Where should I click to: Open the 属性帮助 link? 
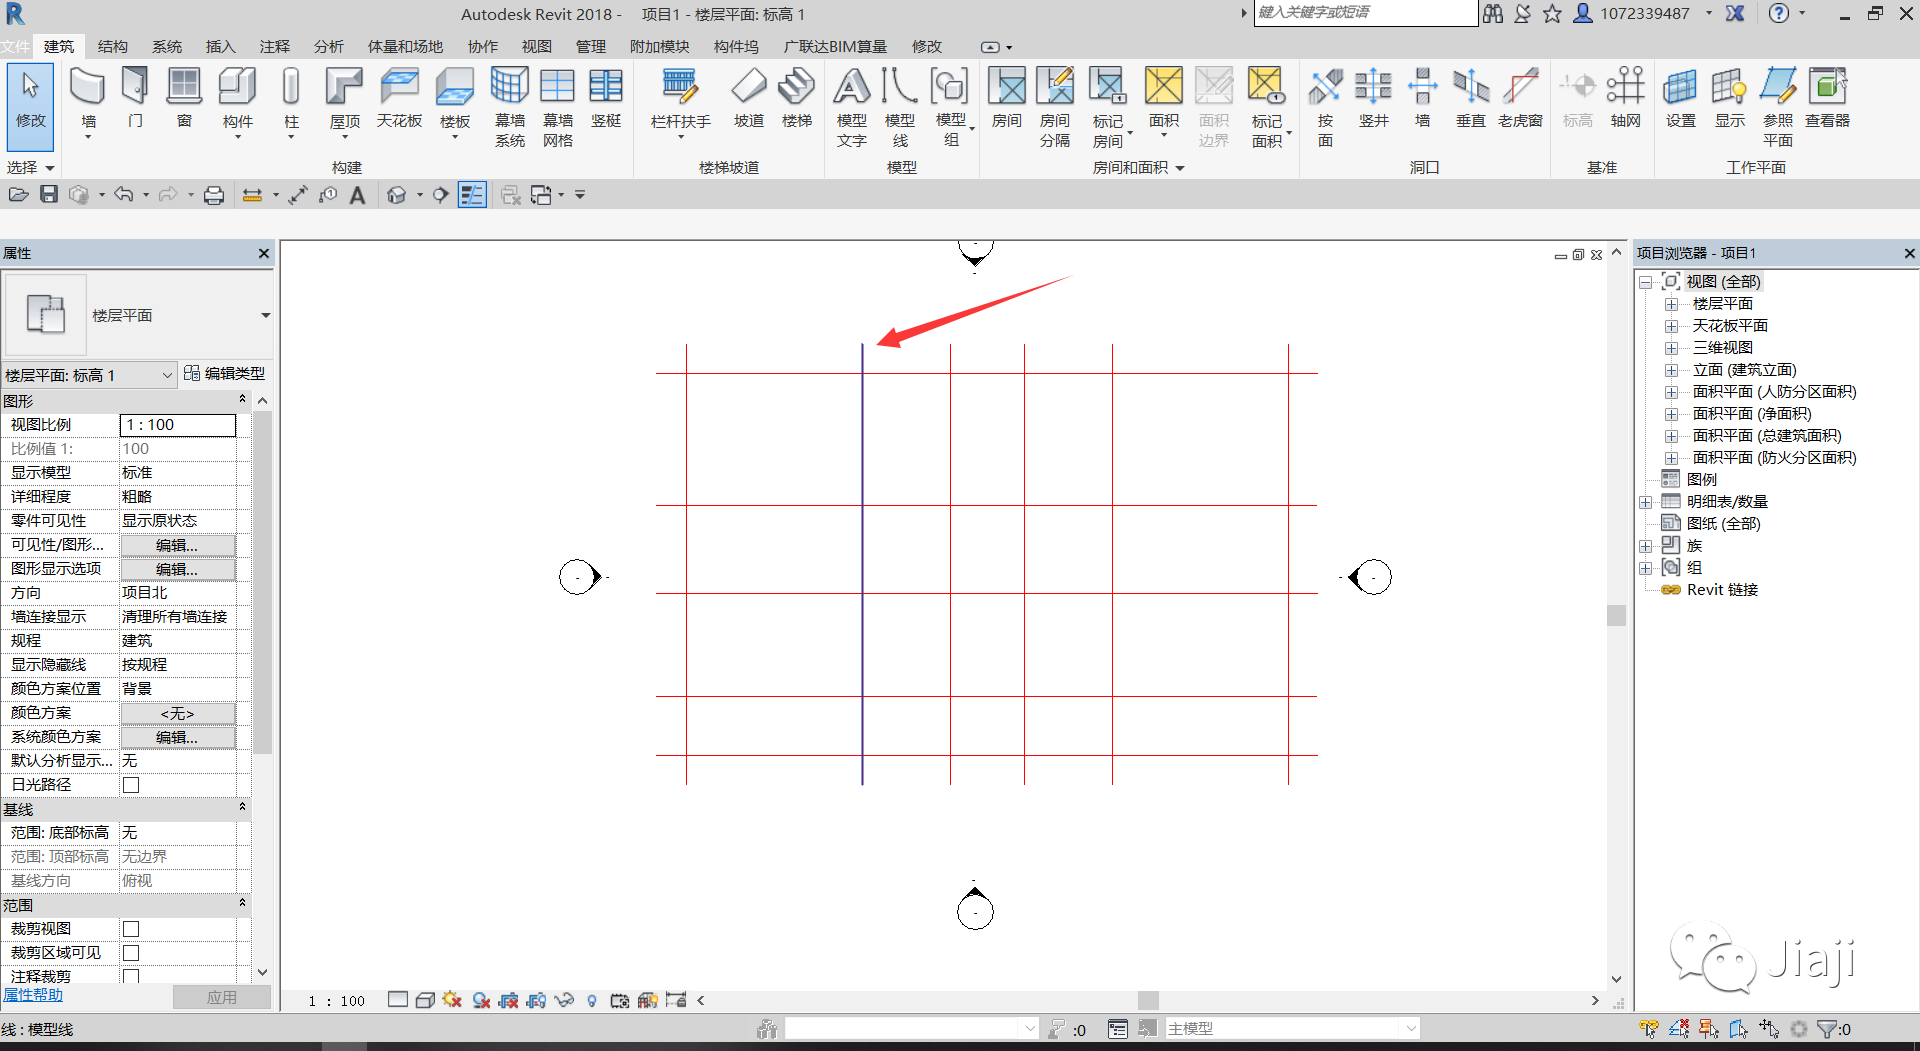(x=33, y=994)
